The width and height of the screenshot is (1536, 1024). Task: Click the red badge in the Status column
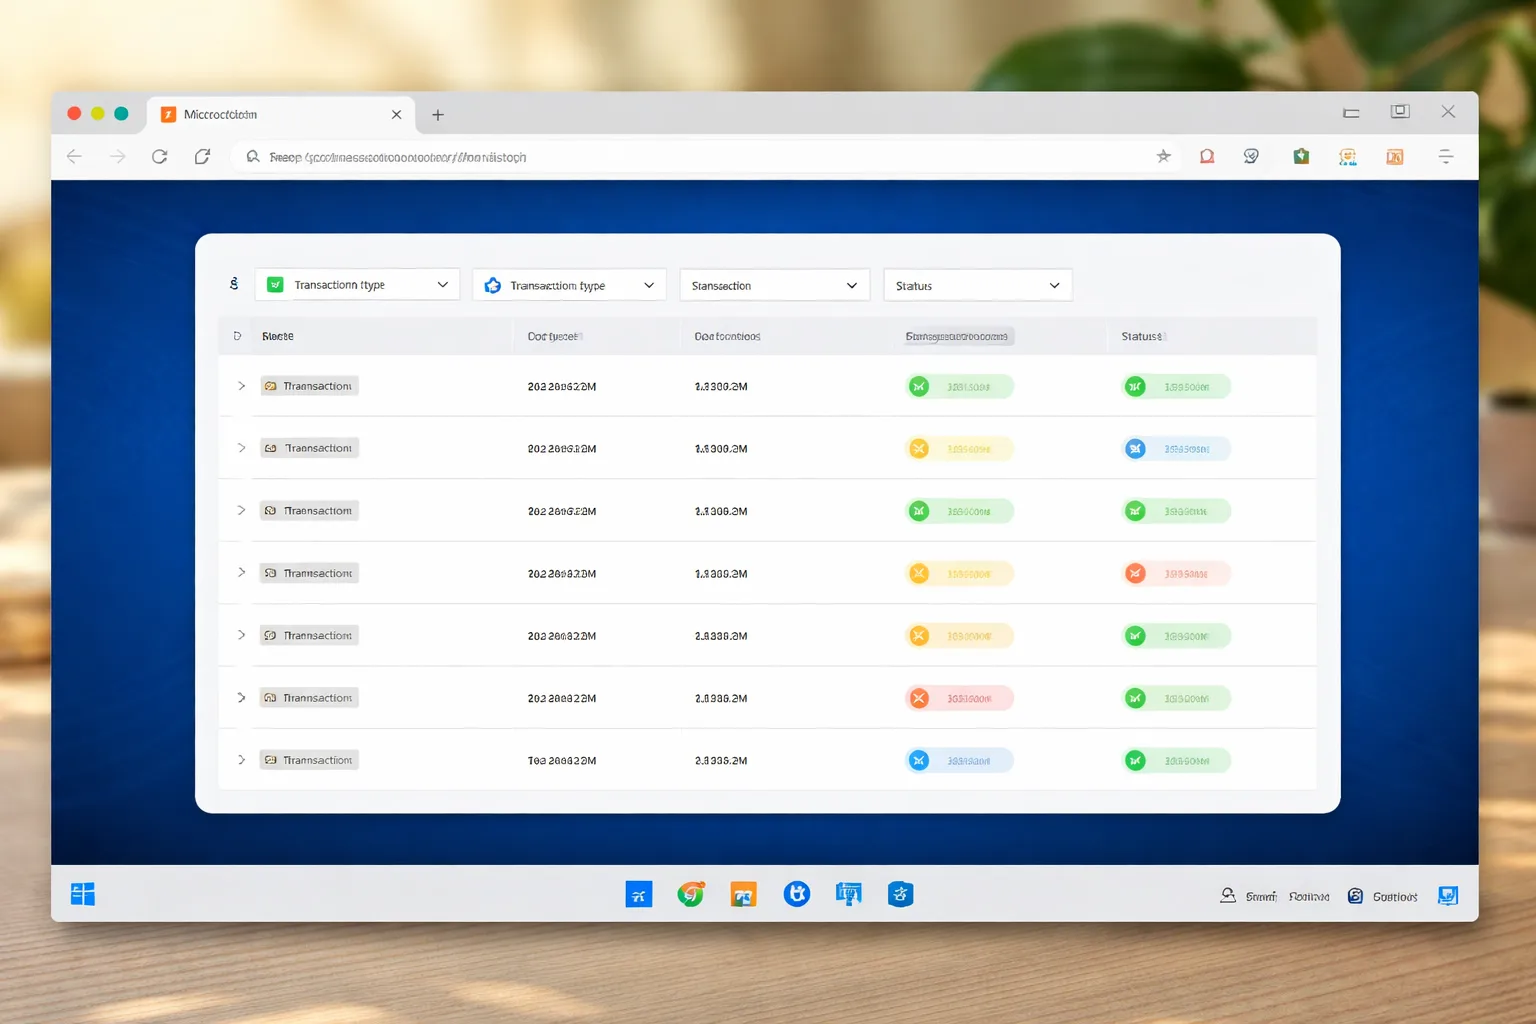coord(1176,573)
